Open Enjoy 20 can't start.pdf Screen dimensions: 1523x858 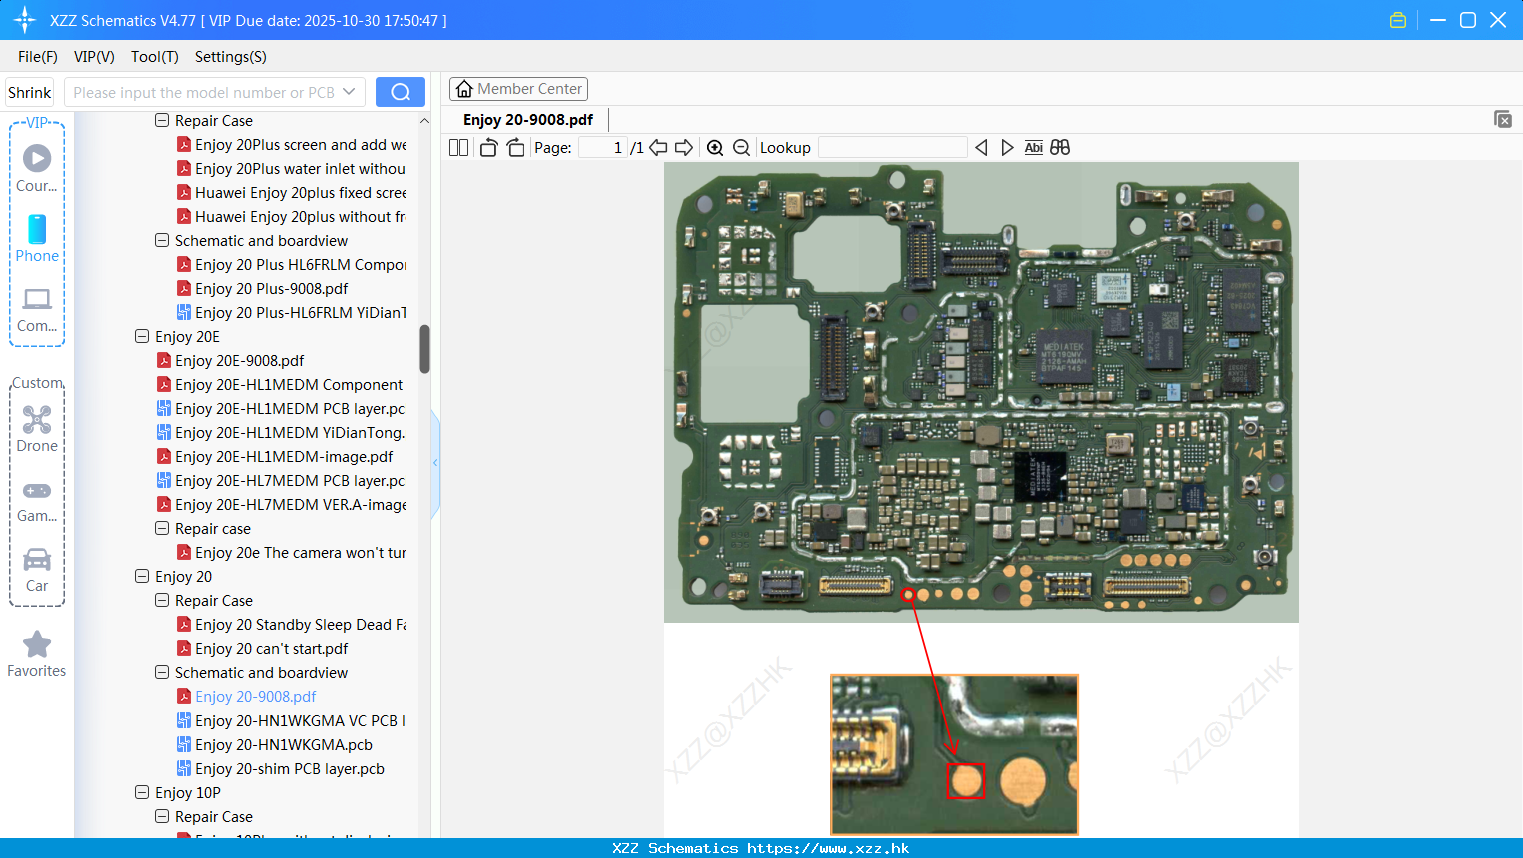[x=271, y=648]
